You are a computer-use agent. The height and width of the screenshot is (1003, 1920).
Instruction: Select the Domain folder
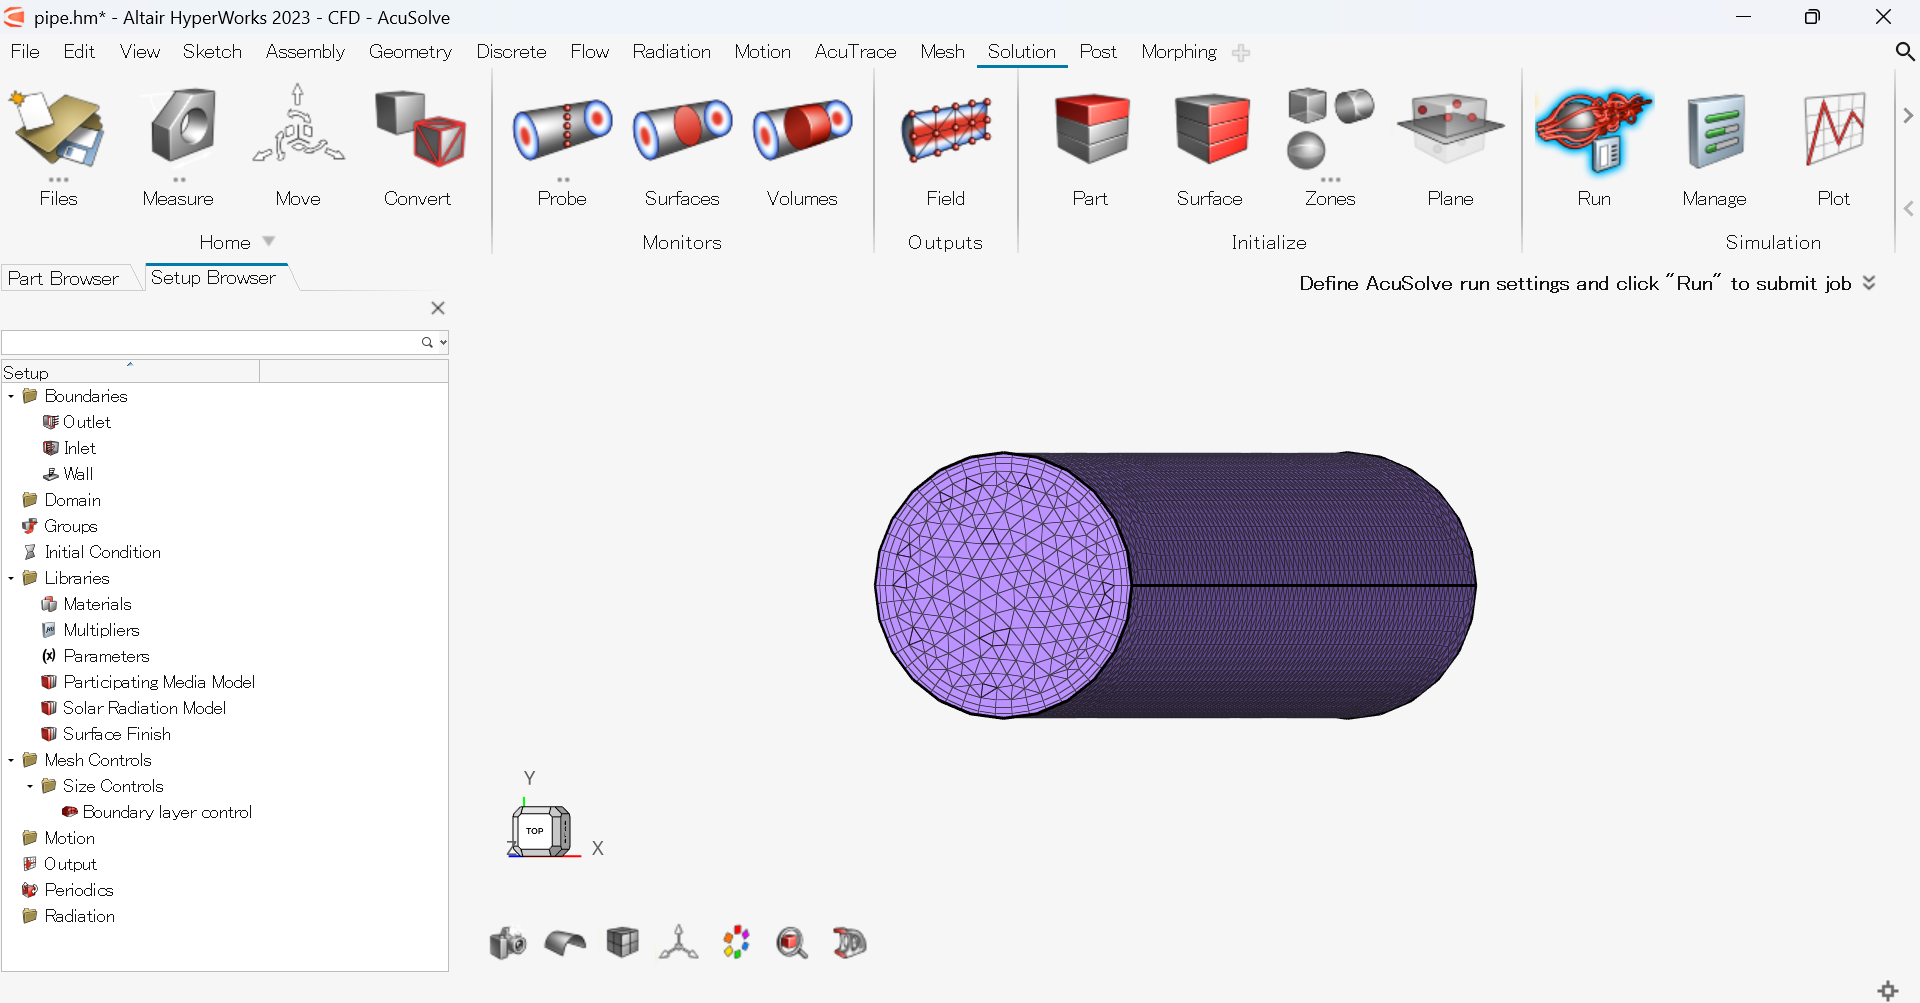pos(72,501)
